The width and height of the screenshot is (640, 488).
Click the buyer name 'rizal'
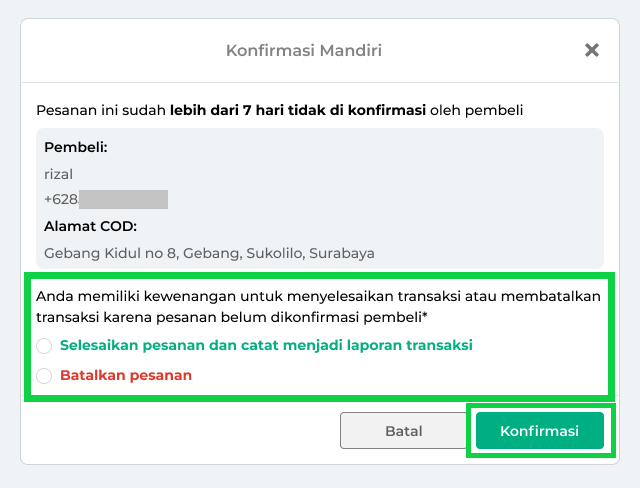pos(59,174)
